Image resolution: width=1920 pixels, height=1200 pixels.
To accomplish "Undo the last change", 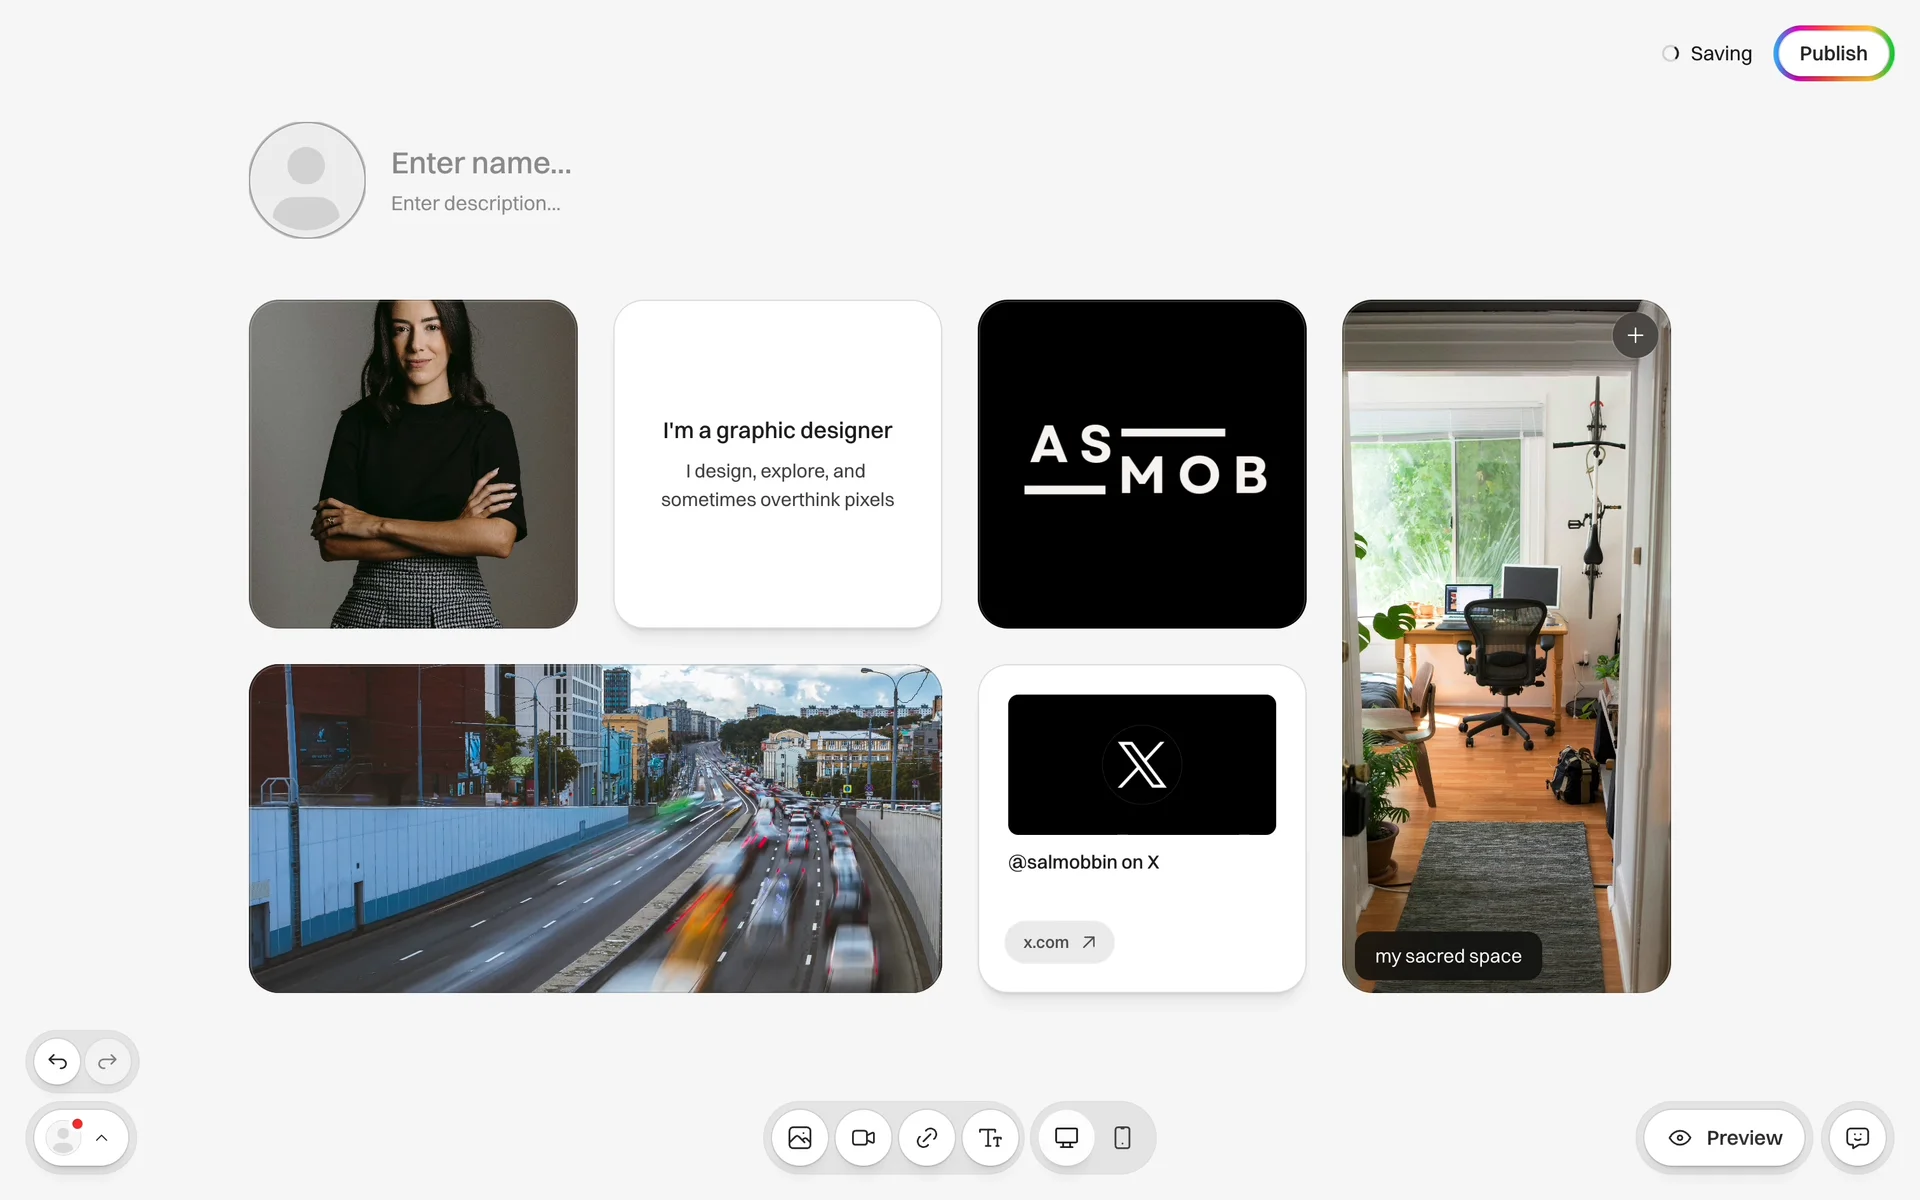I will click(58, 1061).
